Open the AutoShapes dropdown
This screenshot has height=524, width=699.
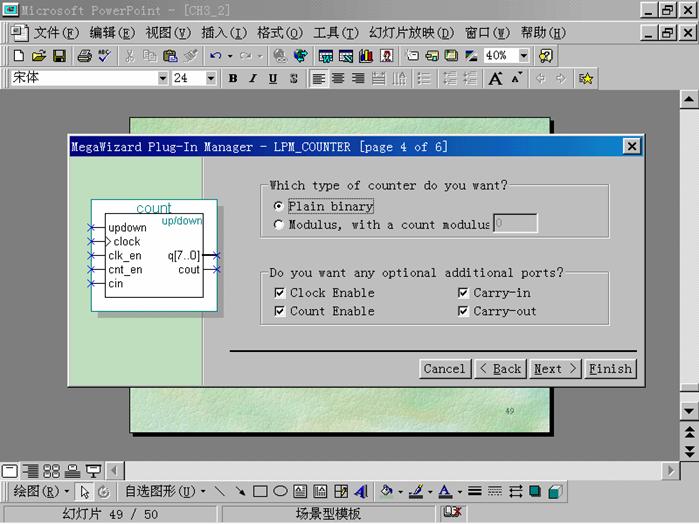point(165,491)
